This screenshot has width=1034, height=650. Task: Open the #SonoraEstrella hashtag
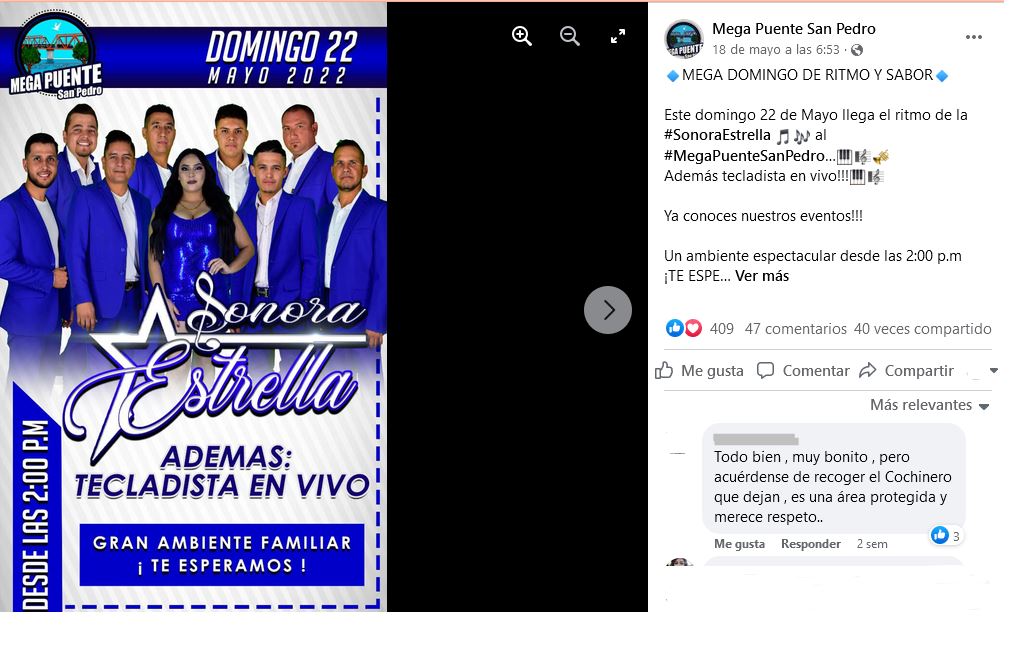point(717,135)
